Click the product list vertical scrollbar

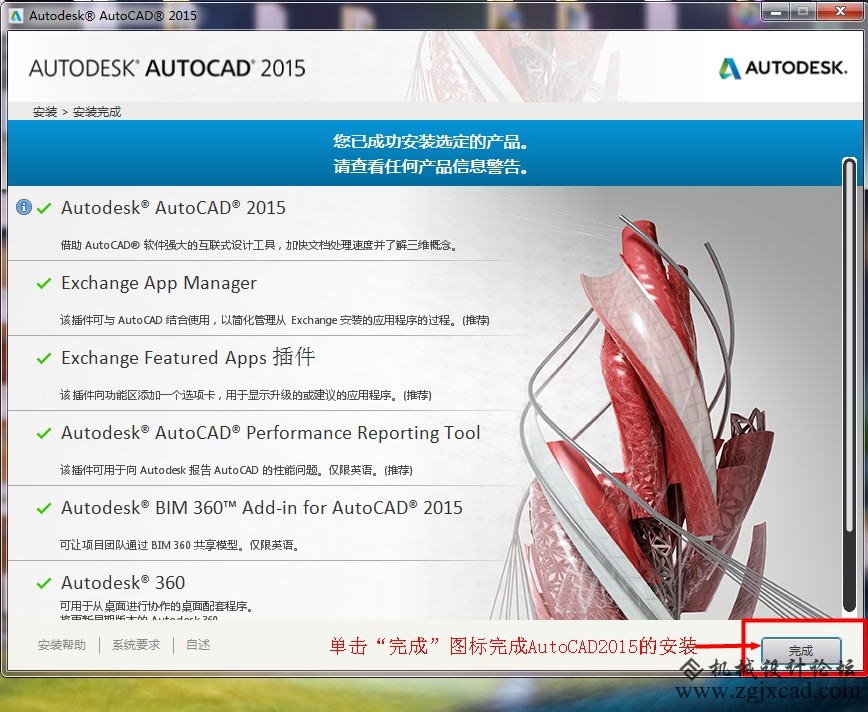[849, 385]
